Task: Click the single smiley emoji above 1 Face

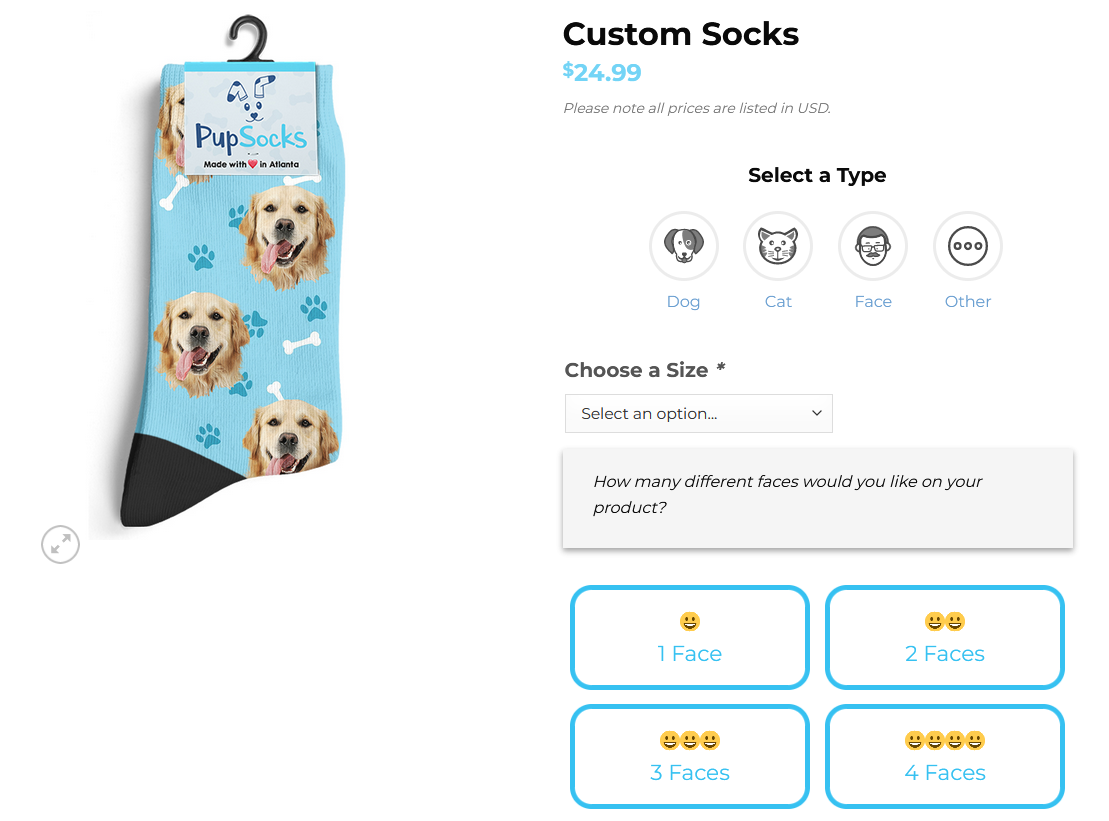Action: tap(690, 622)
